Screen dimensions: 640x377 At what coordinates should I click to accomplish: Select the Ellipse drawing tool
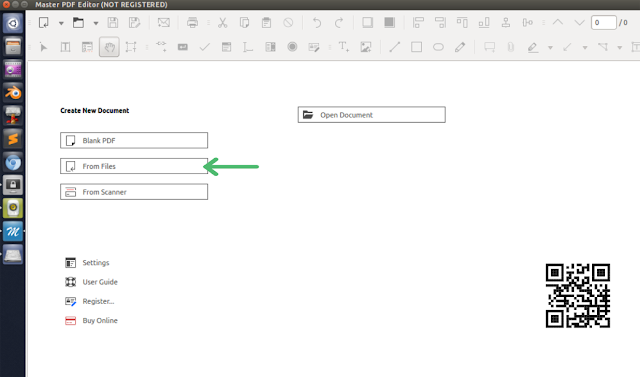438,47
